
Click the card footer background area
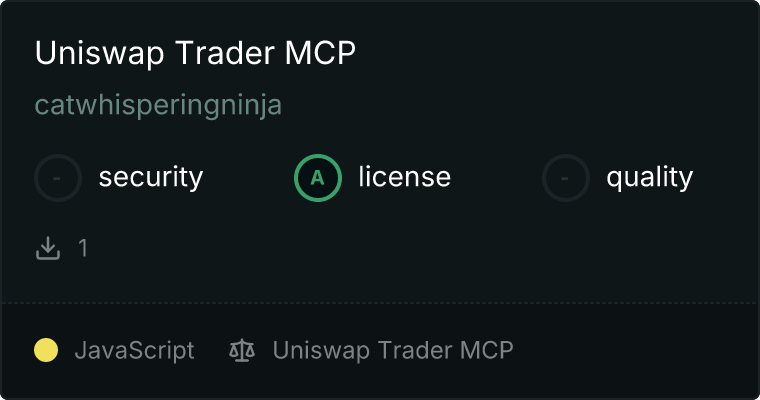630,351
